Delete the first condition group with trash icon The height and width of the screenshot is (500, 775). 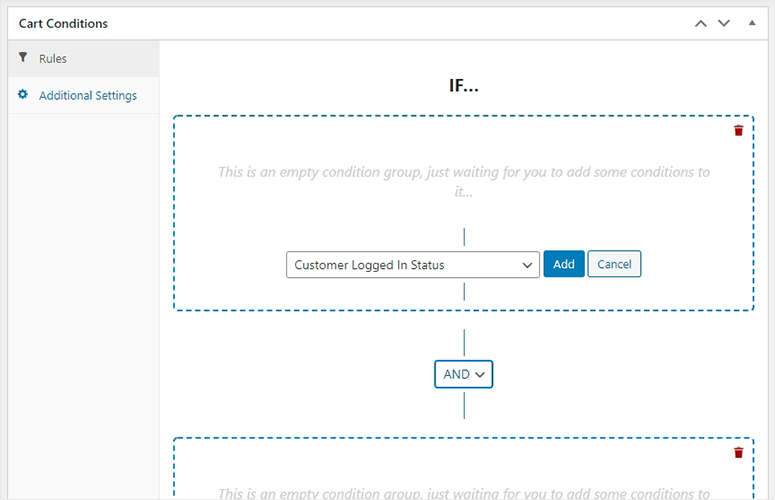(x=738, y=130)
